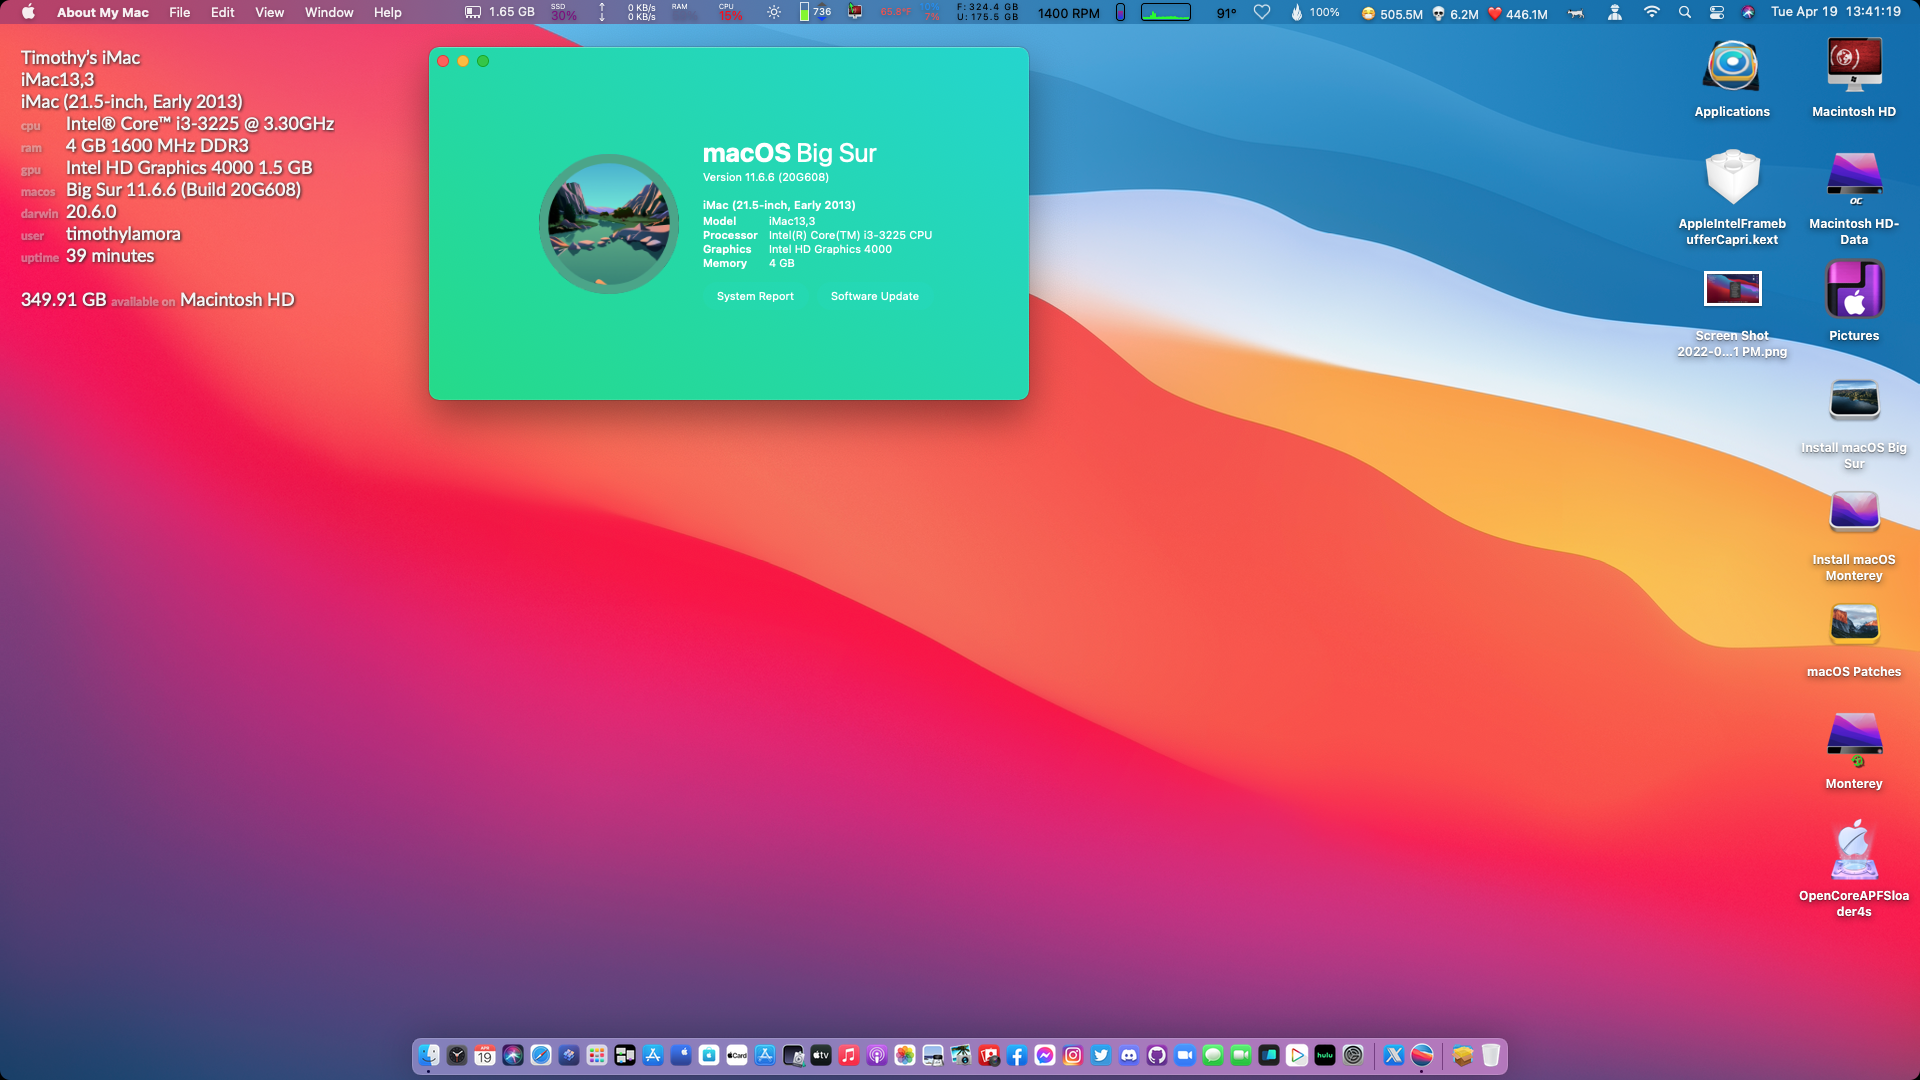Screen dimensions: 1920x1080
Task: Open GitHub Desktop in the Dock
Action: tap(1157, 1055)
